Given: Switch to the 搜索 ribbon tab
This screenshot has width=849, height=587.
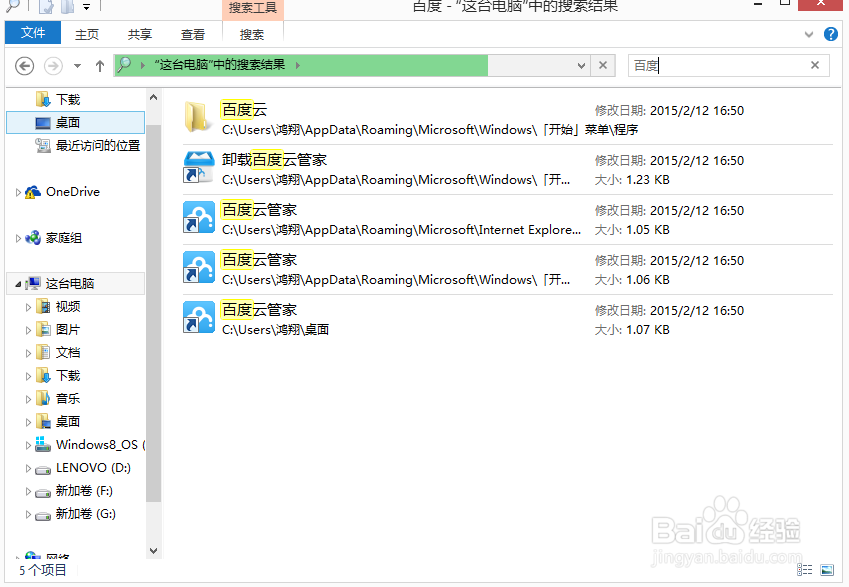Looking at the screenshot, I should pyautogui.click(x=252, y=35).
